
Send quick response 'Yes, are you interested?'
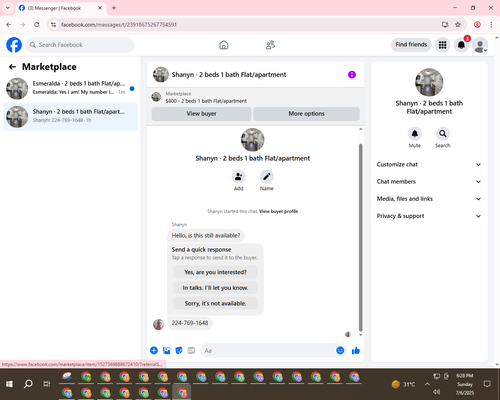pyautogui.click(x=215, y=272)
